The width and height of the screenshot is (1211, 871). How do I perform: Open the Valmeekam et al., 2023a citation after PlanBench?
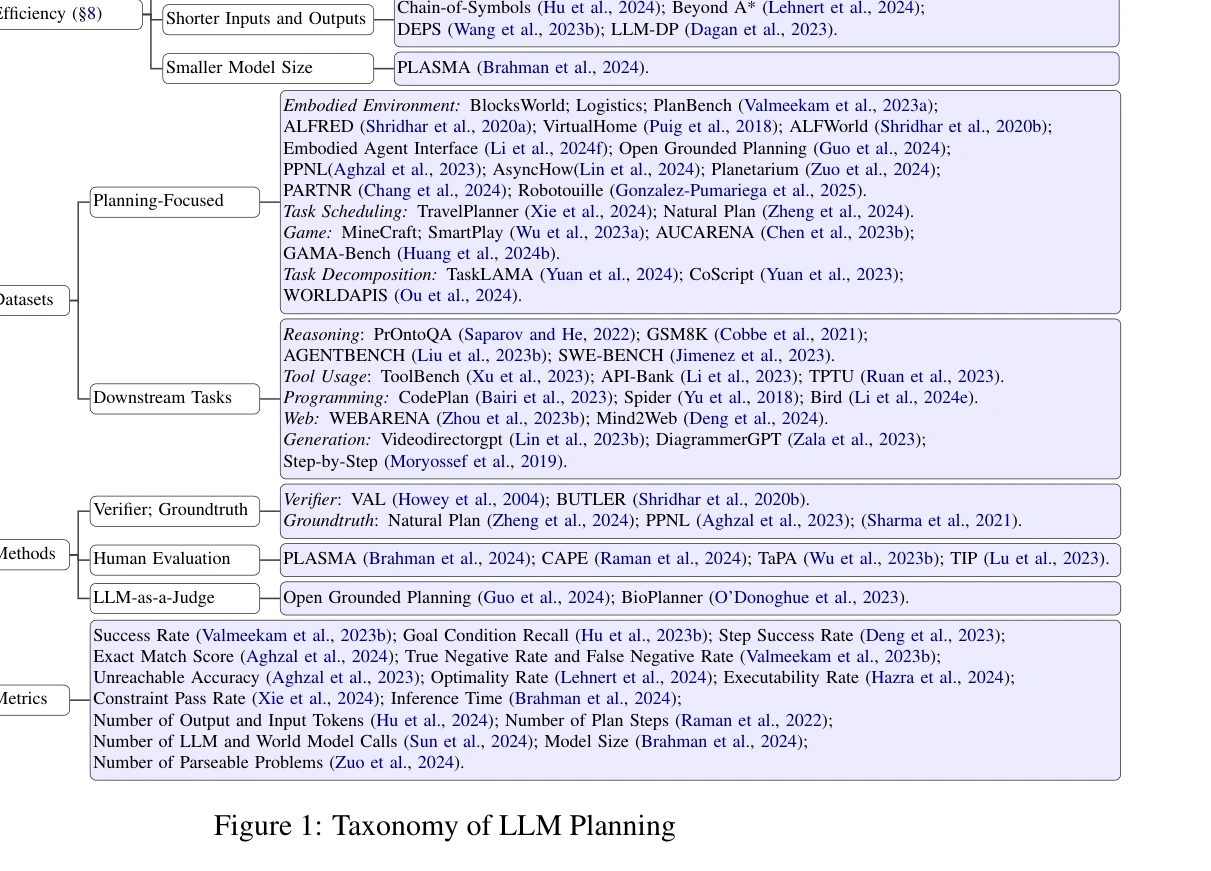click(x=834, y=105)
